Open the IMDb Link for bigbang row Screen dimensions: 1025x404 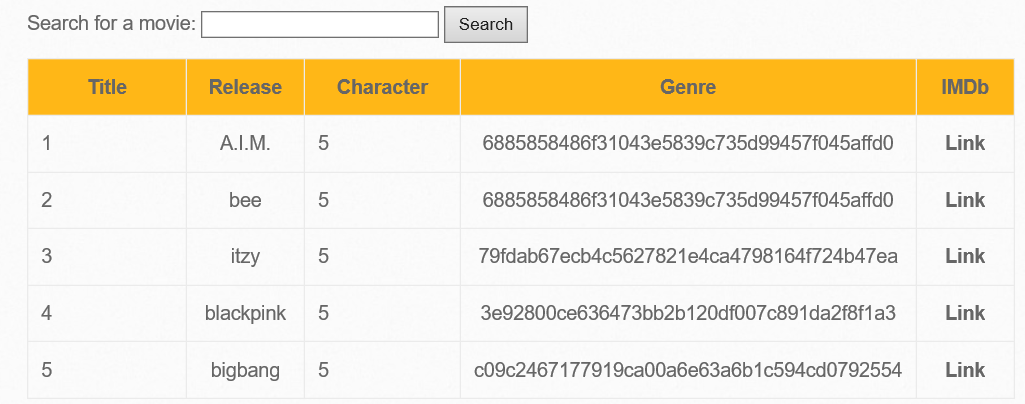pyautogui.click(x=965, y=370)
